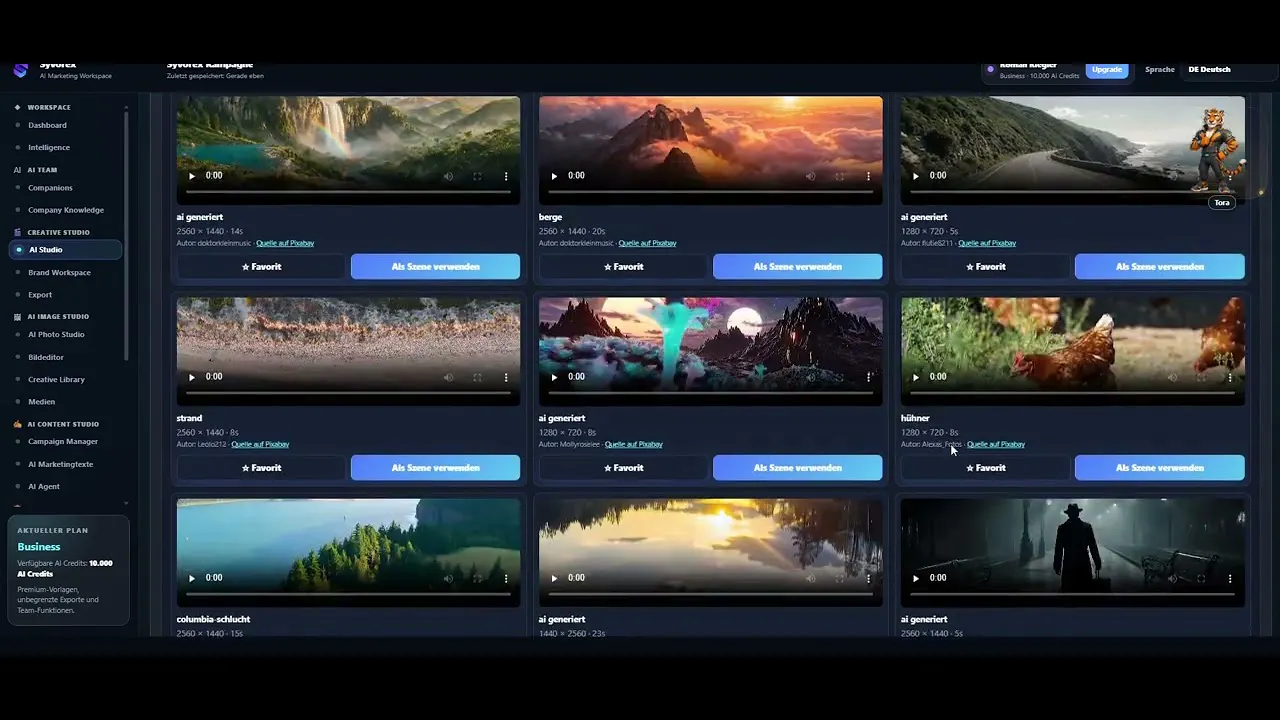Open more options on the strand video
This screenshot has width=1280, height=720.
[x=506, y=377]
